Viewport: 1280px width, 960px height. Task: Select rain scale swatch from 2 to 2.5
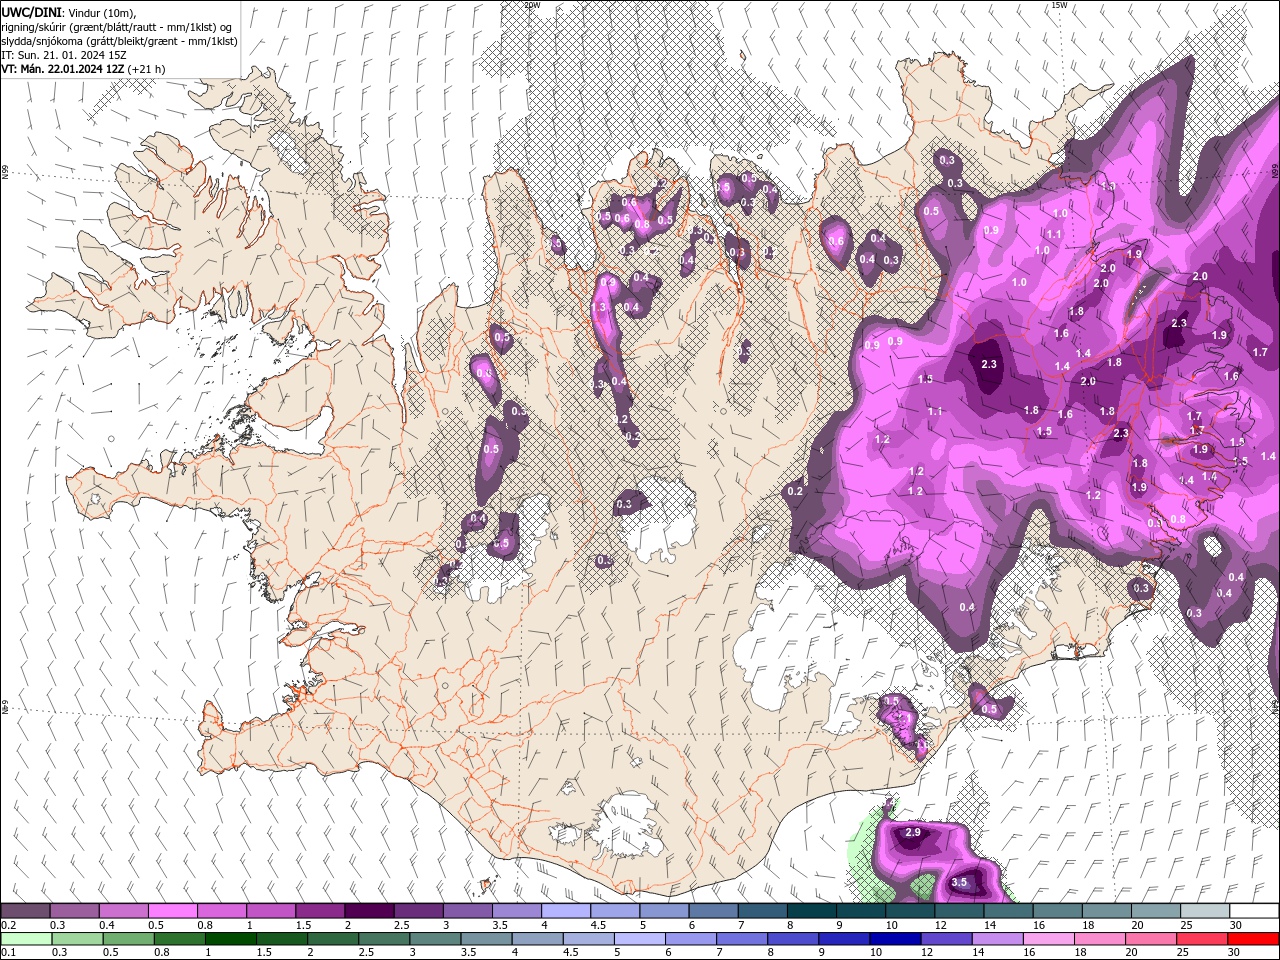[x=333, y=938]
